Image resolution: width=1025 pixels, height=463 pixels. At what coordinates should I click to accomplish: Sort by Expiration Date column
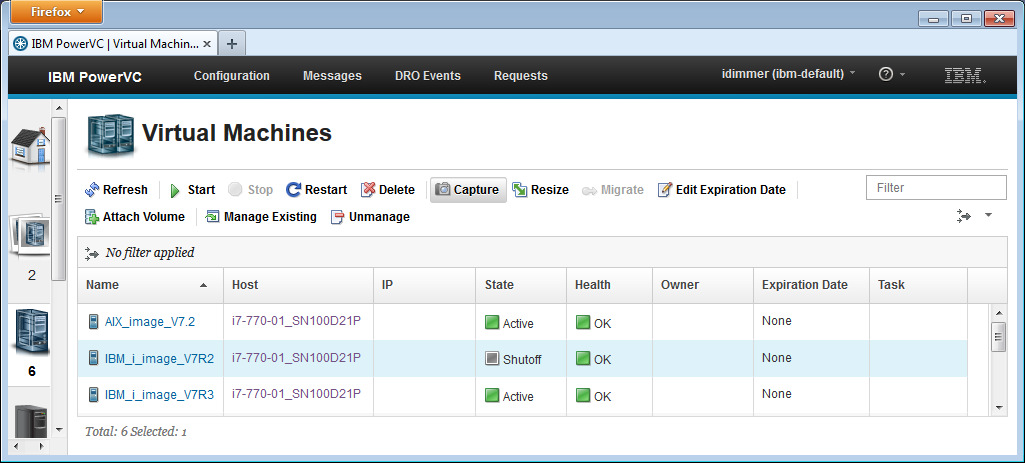click(x=811, y=285)
